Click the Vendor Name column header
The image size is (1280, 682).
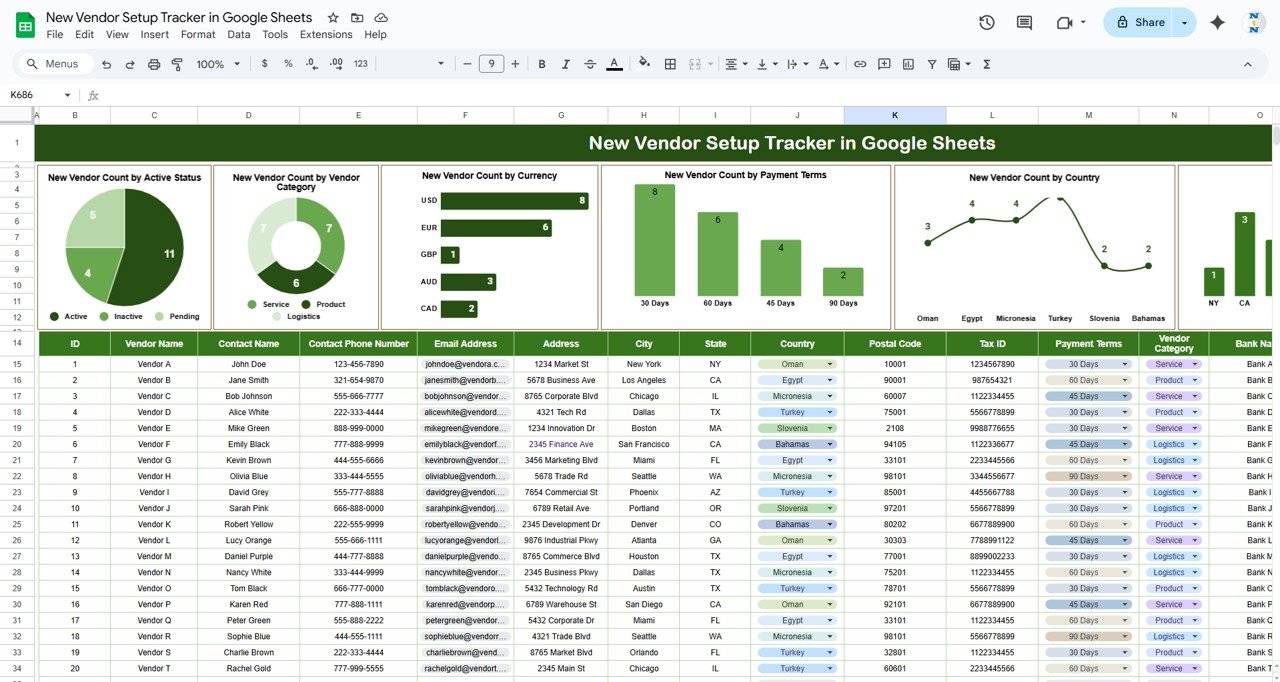pos(154,343)
